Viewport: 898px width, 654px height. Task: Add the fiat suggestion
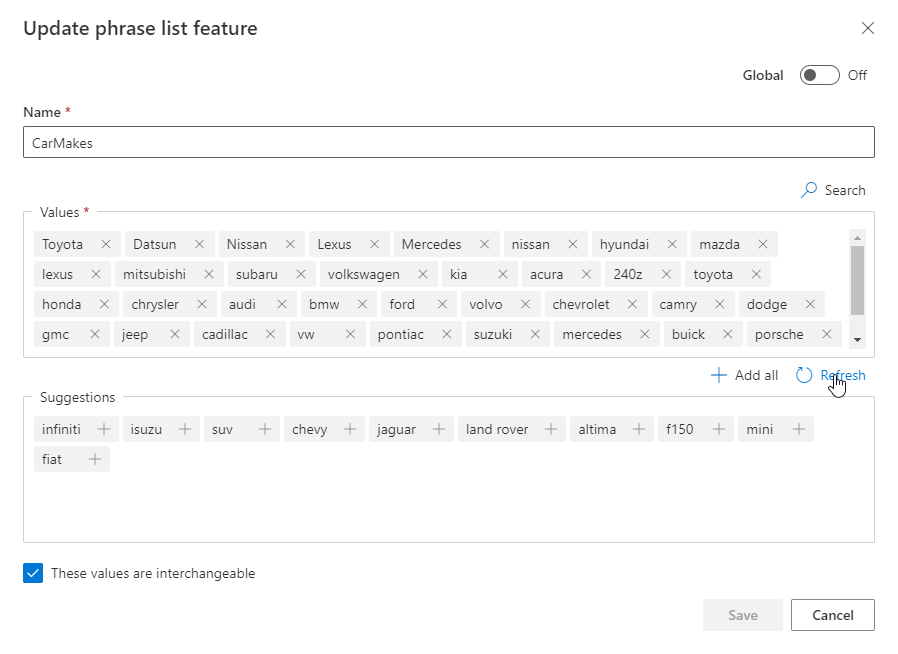(95, 459)
